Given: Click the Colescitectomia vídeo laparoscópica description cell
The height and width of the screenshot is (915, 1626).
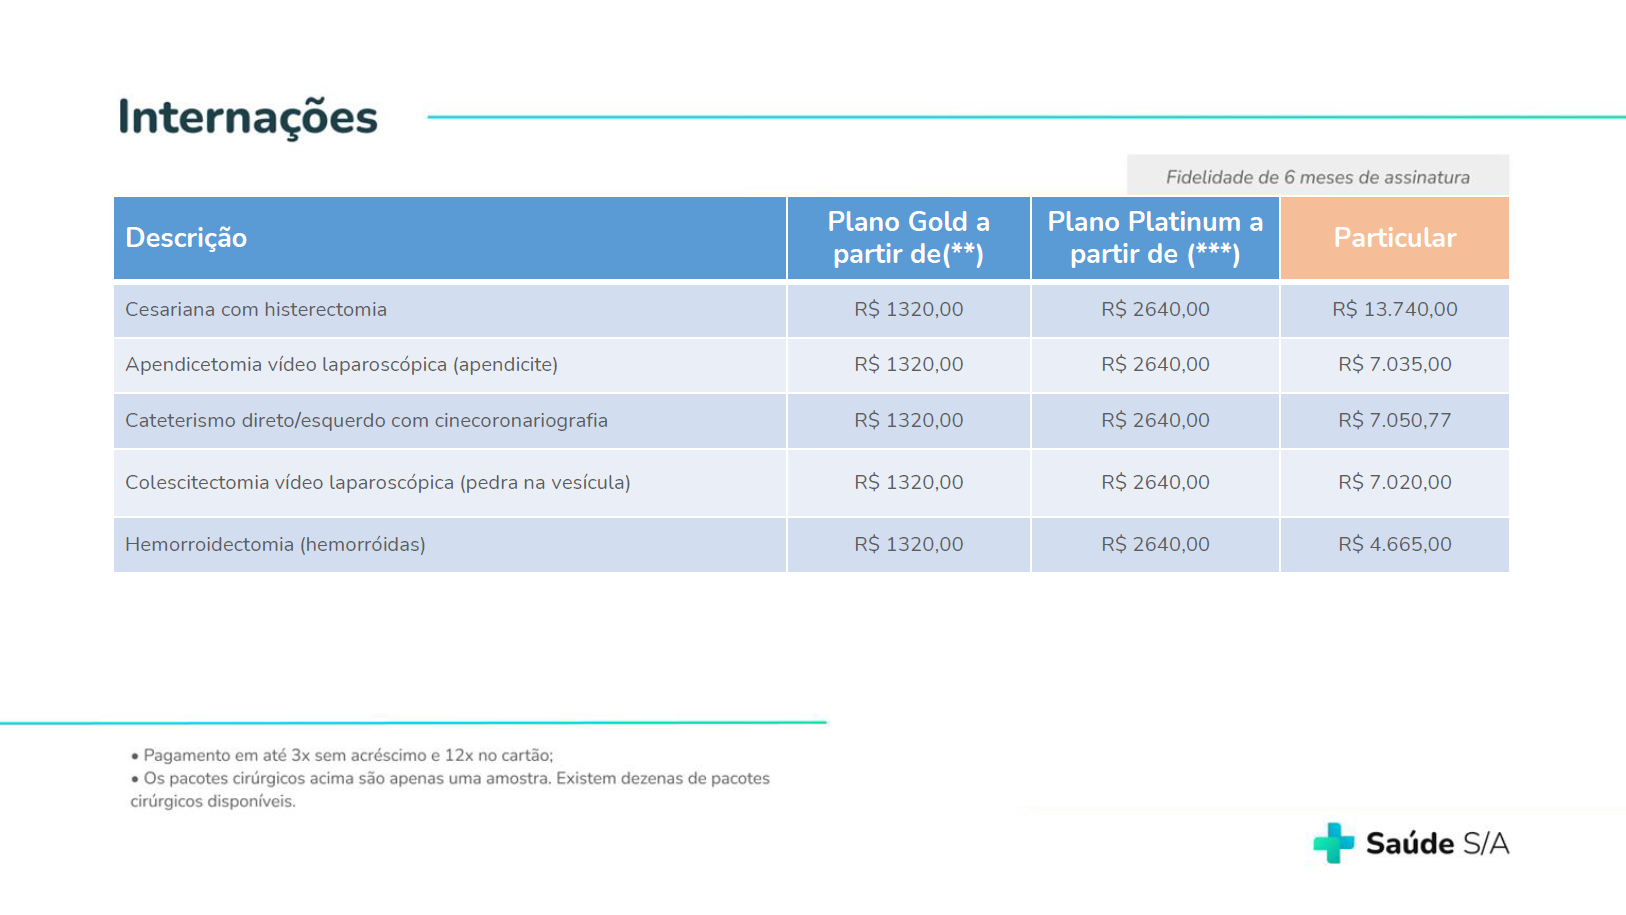Looking at the screenshot, I should [377, 483].
